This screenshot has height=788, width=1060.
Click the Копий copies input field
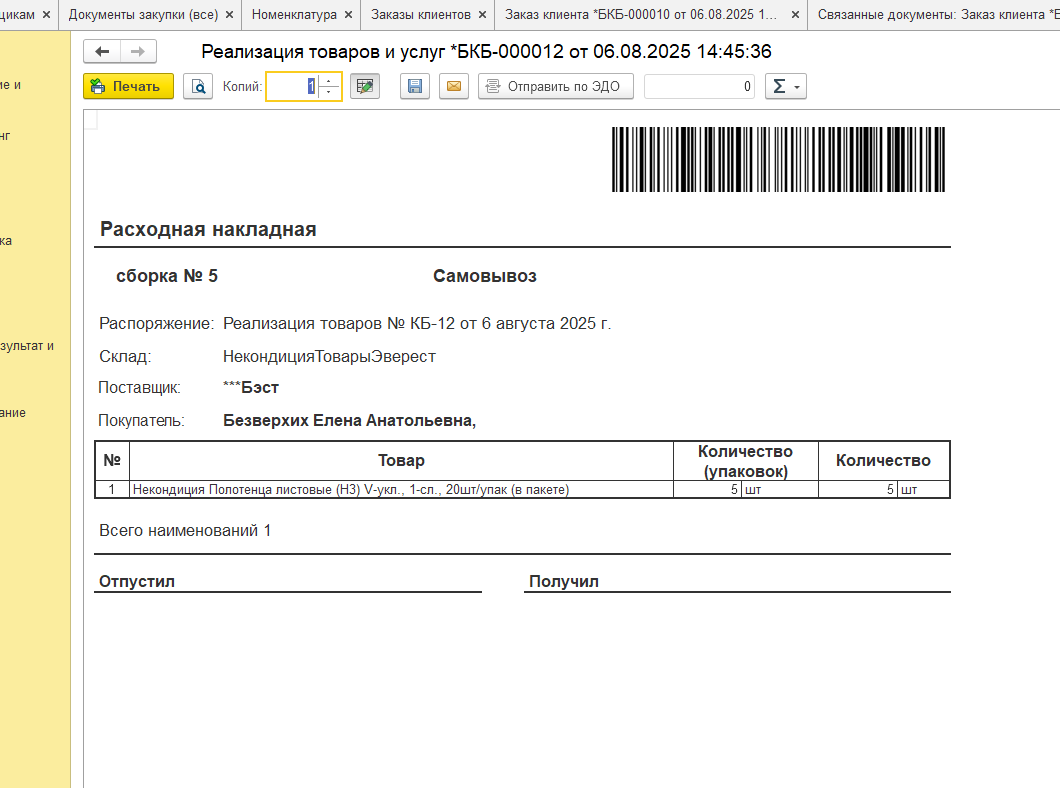[292, 87]
